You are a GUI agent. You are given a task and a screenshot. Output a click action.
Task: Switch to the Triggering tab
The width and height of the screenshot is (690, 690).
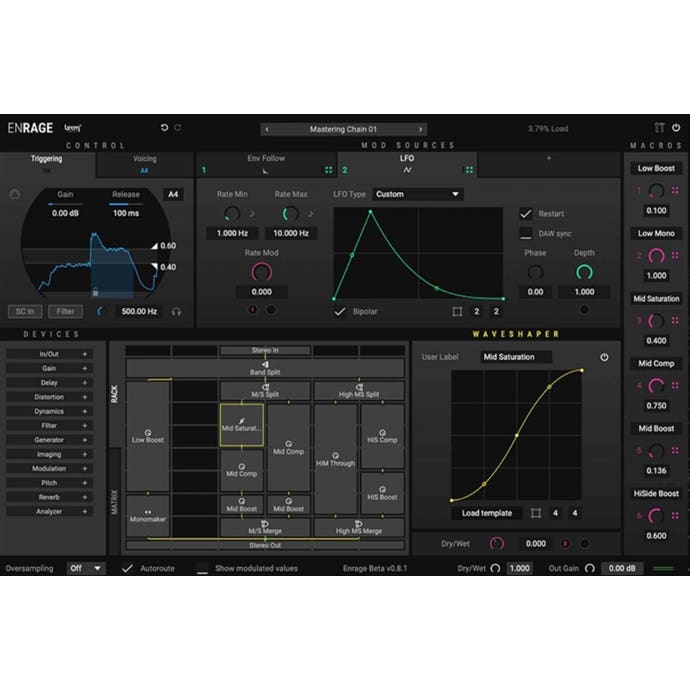coord(47,164)
